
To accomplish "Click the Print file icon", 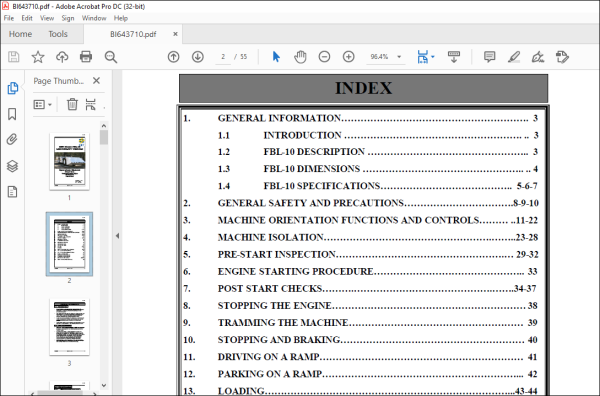I will 86,57.
